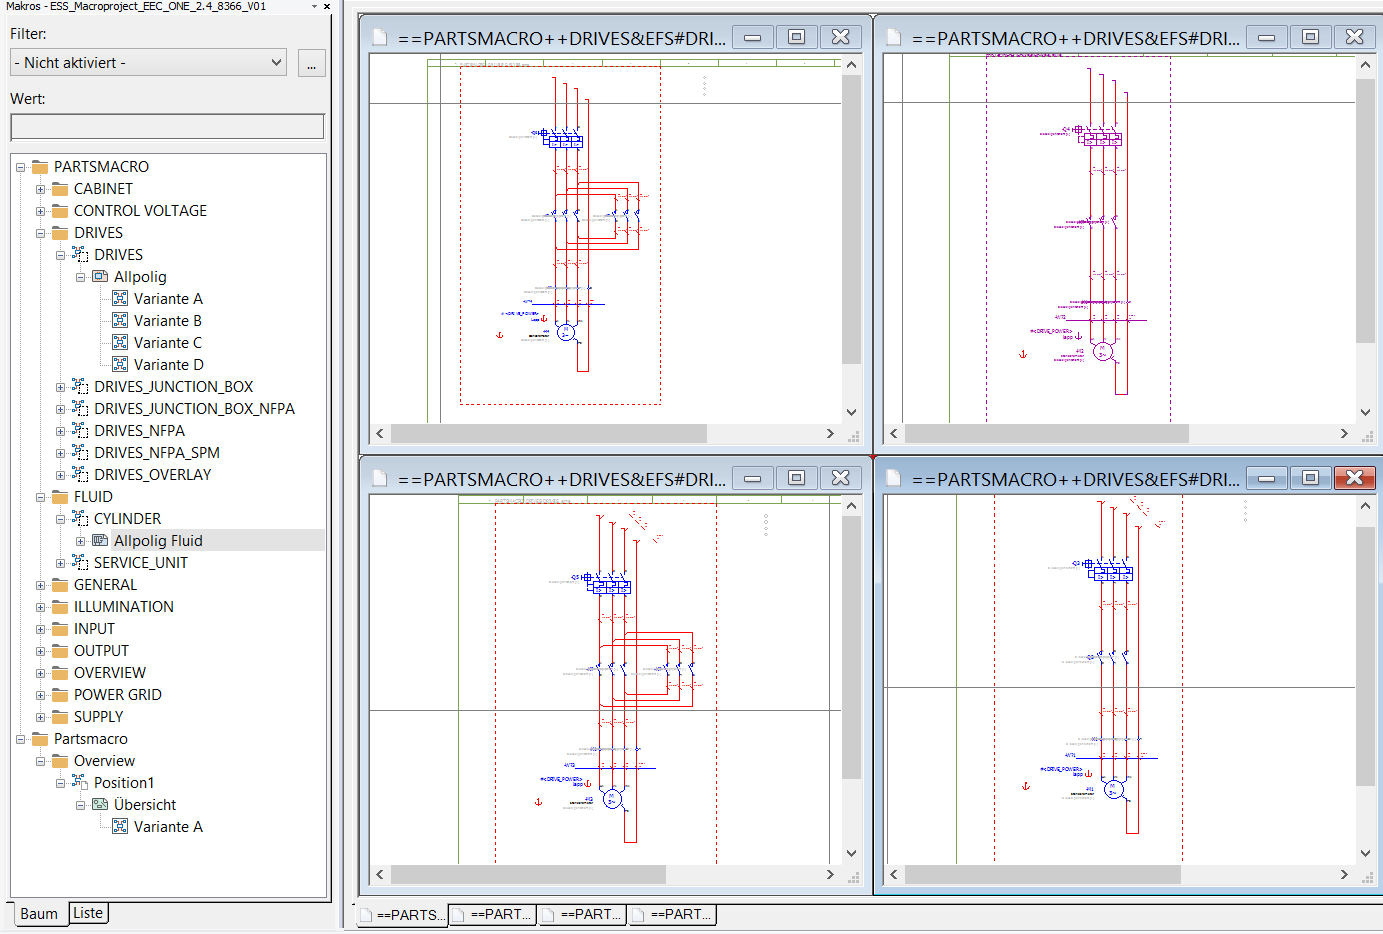Expand the Allpolig Fluid tree node
The image size is (1383, 934).
click(80, 541)
